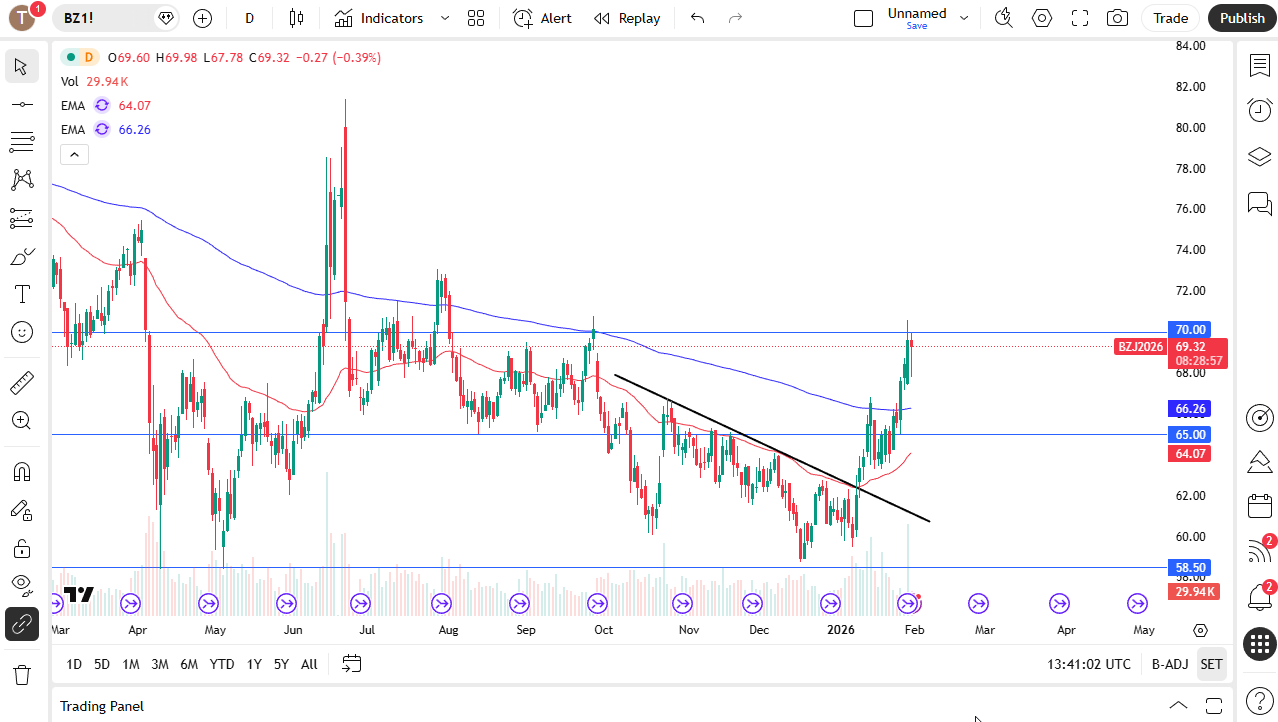Open the object tree layers panel
The height and width of the screenshot is (722, 1278).
1259,157
